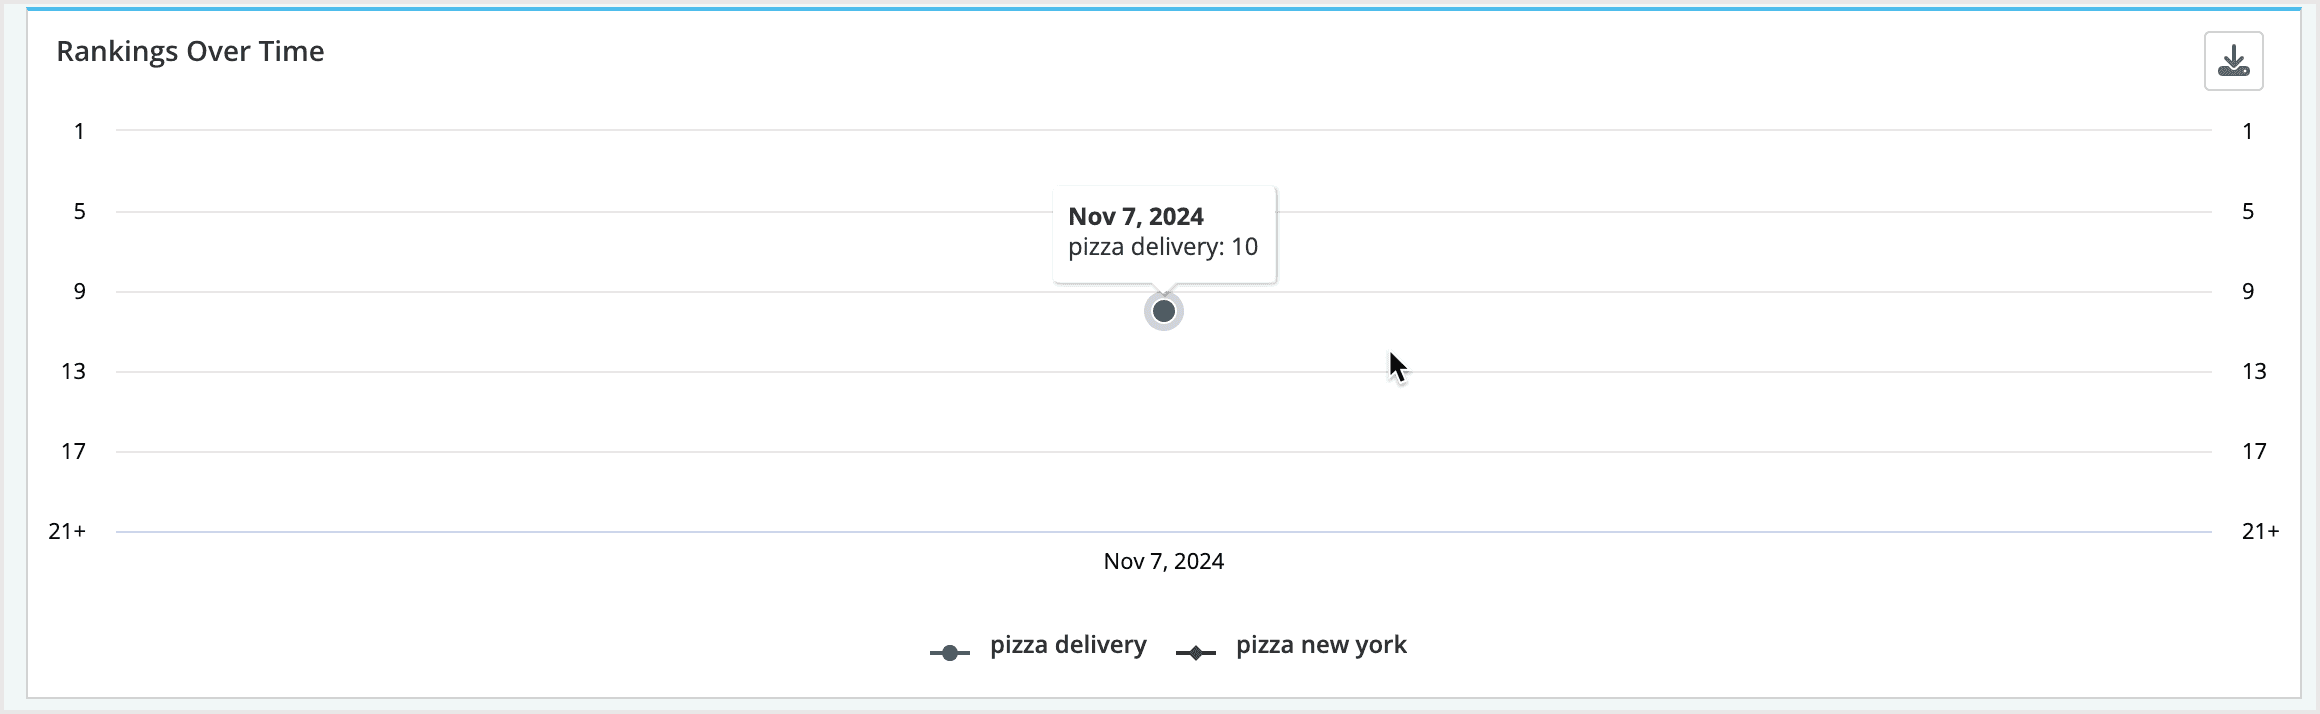2320x714 pixels.
Task: Click the pizza new york legend diamond marker
Action: click(x=1195, y=653)
